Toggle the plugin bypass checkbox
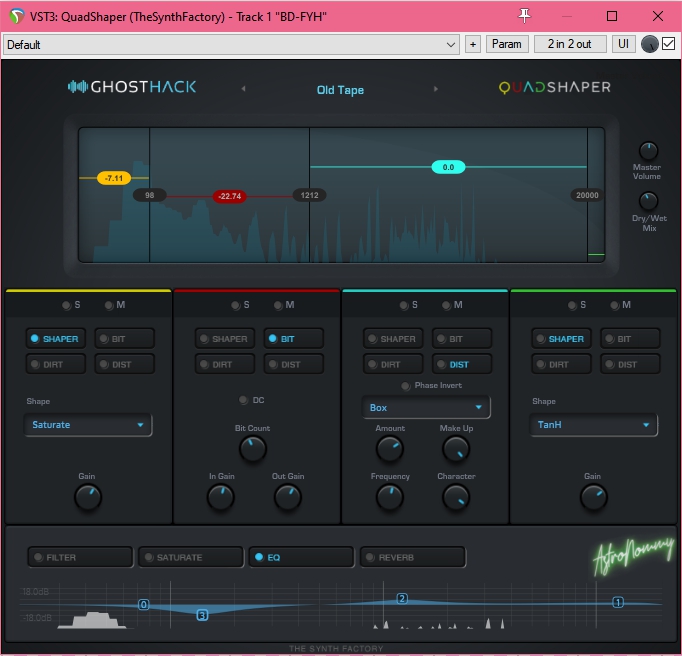Image resolution: width=682 pixels, height=656 pixels. point(668,44)
